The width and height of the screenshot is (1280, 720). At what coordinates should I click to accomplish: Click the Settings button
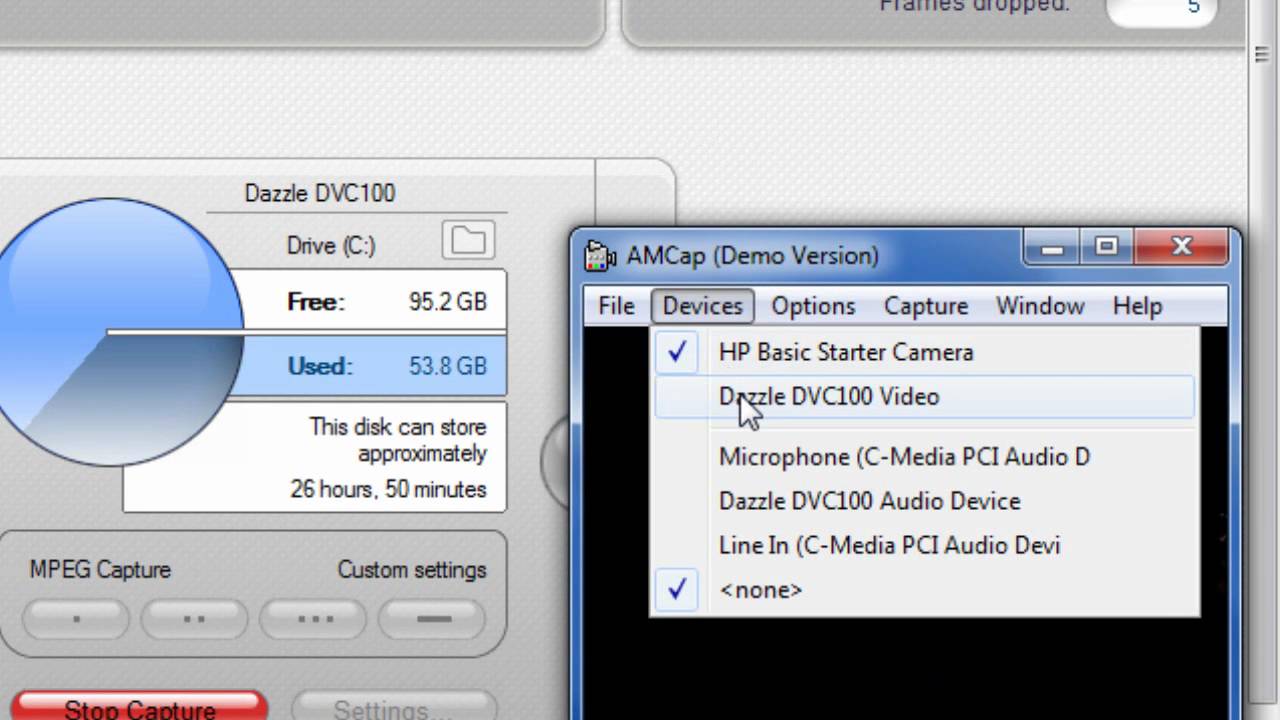click(394, 706)
